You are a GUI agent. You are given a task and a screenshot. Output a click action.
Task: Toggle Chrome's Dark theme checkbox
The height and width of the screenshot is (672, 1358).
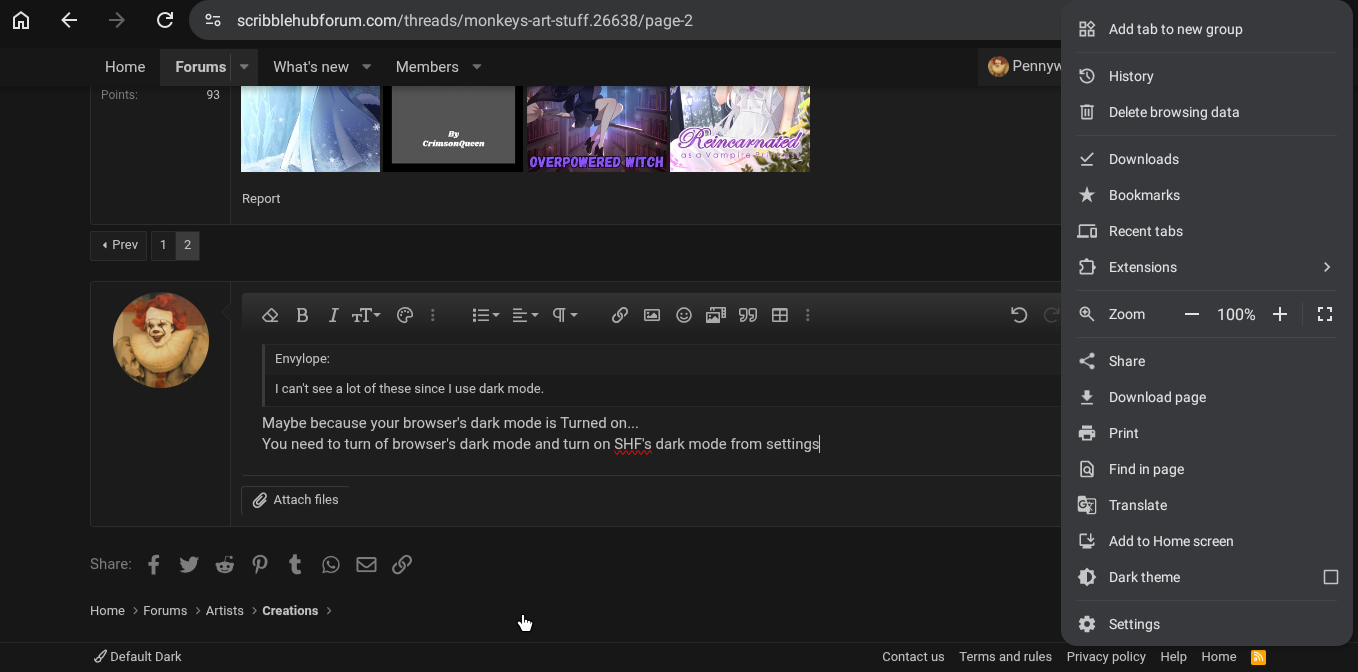(1330, 577)
